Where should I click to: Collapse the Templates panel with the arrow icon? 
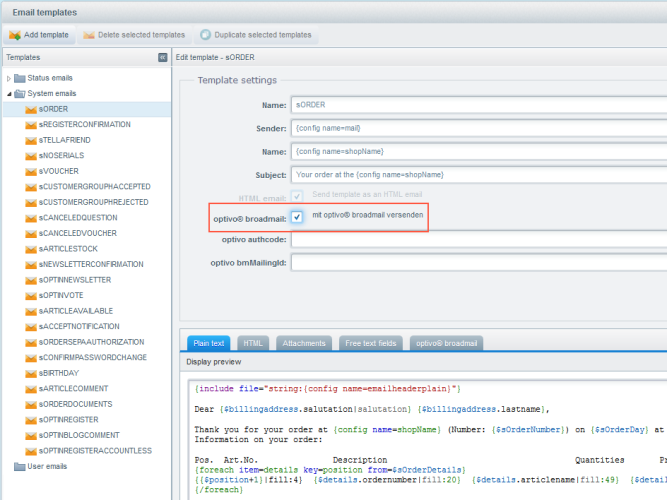tap(162, 57)
